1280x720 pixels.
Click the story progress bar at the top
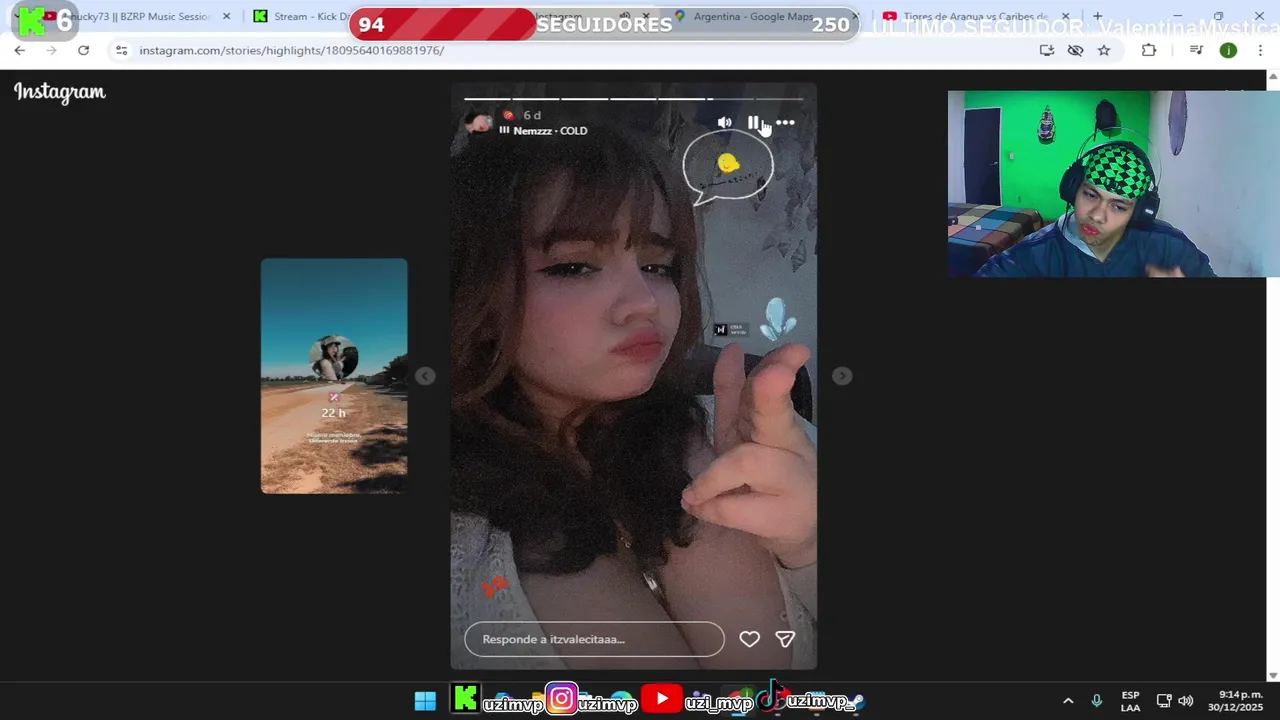(x=633, y=99)
